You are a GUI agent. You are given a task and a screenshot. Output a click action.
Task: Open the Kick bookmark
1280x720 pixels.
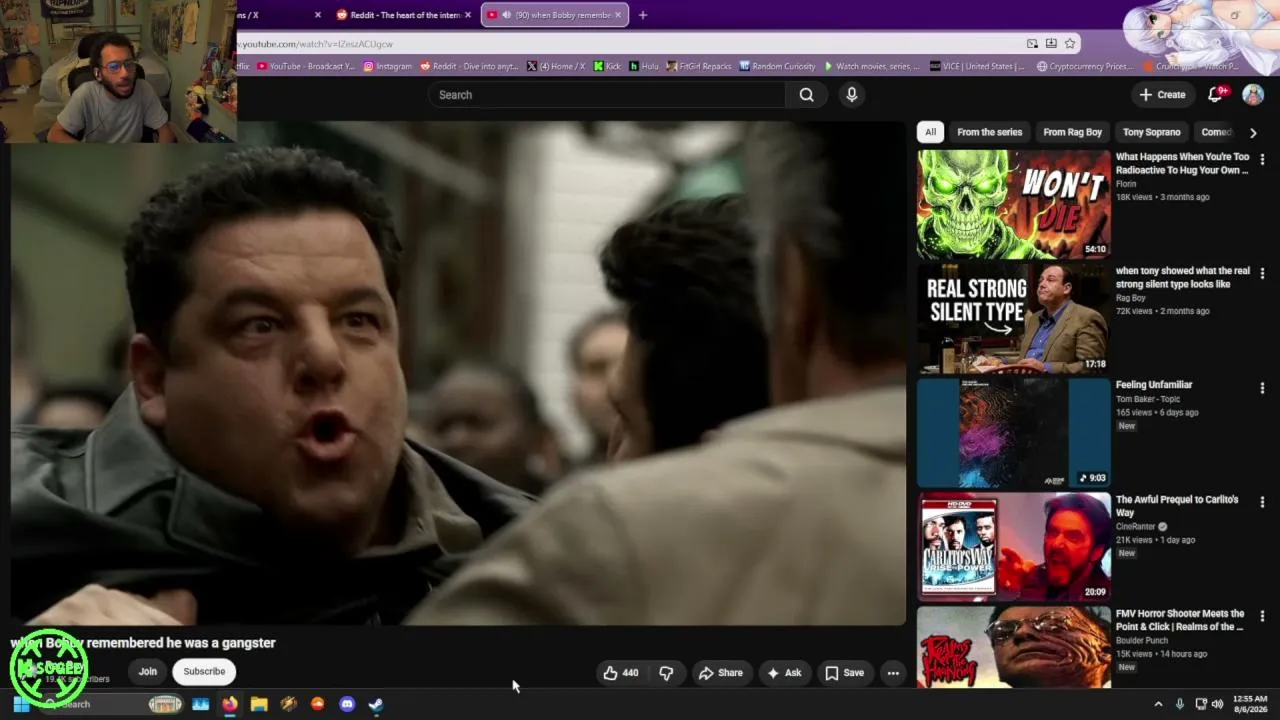[x=607, y=66]
